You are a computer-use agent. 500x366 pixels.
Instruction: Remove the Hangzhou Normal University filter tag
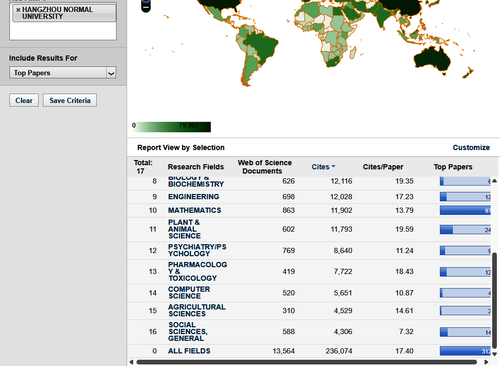(x=18, y=10)
